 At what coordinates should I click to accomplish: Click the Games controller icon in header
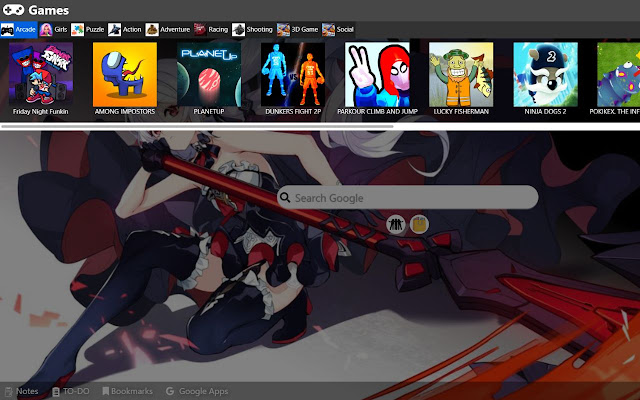click(13, 10)
